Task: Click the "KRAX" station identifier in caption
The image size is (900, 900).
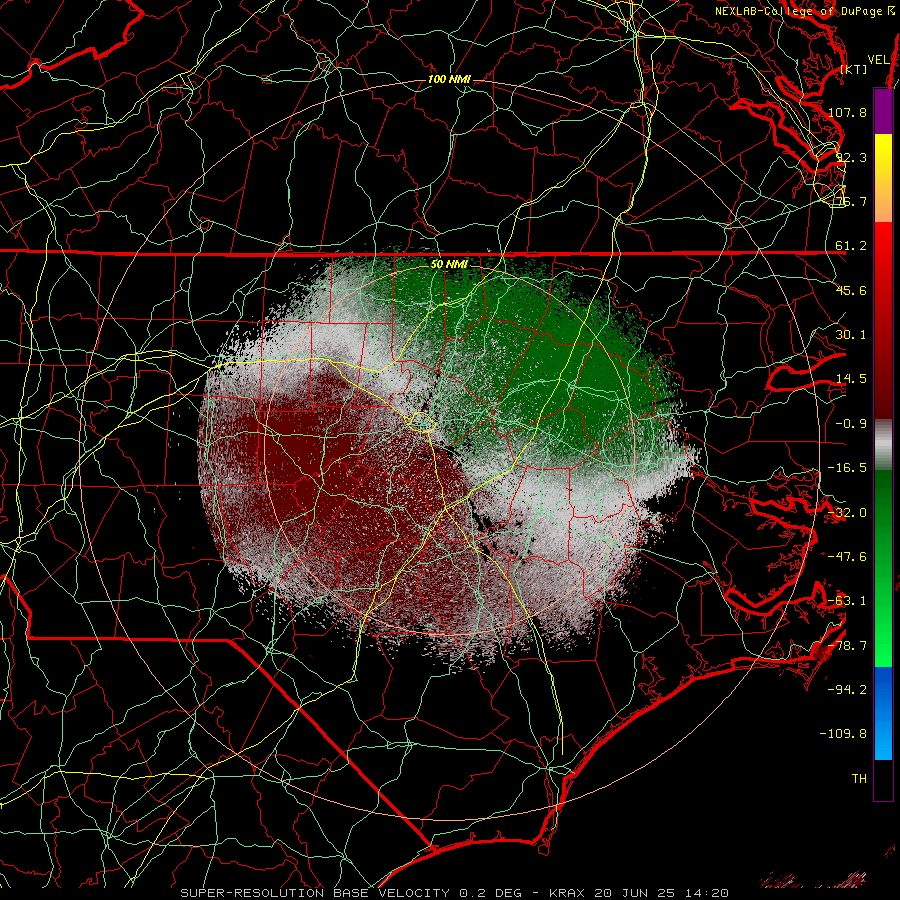Action: click(567, 893)
